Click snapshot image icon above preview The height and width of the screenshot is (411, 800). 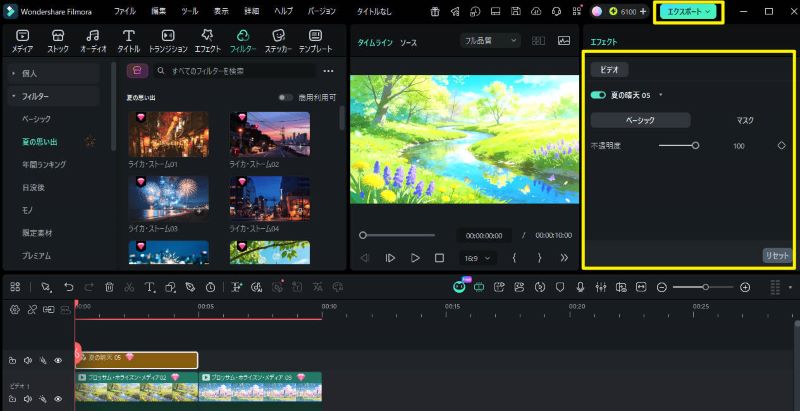pyautogui.click(x=564, y=41)
